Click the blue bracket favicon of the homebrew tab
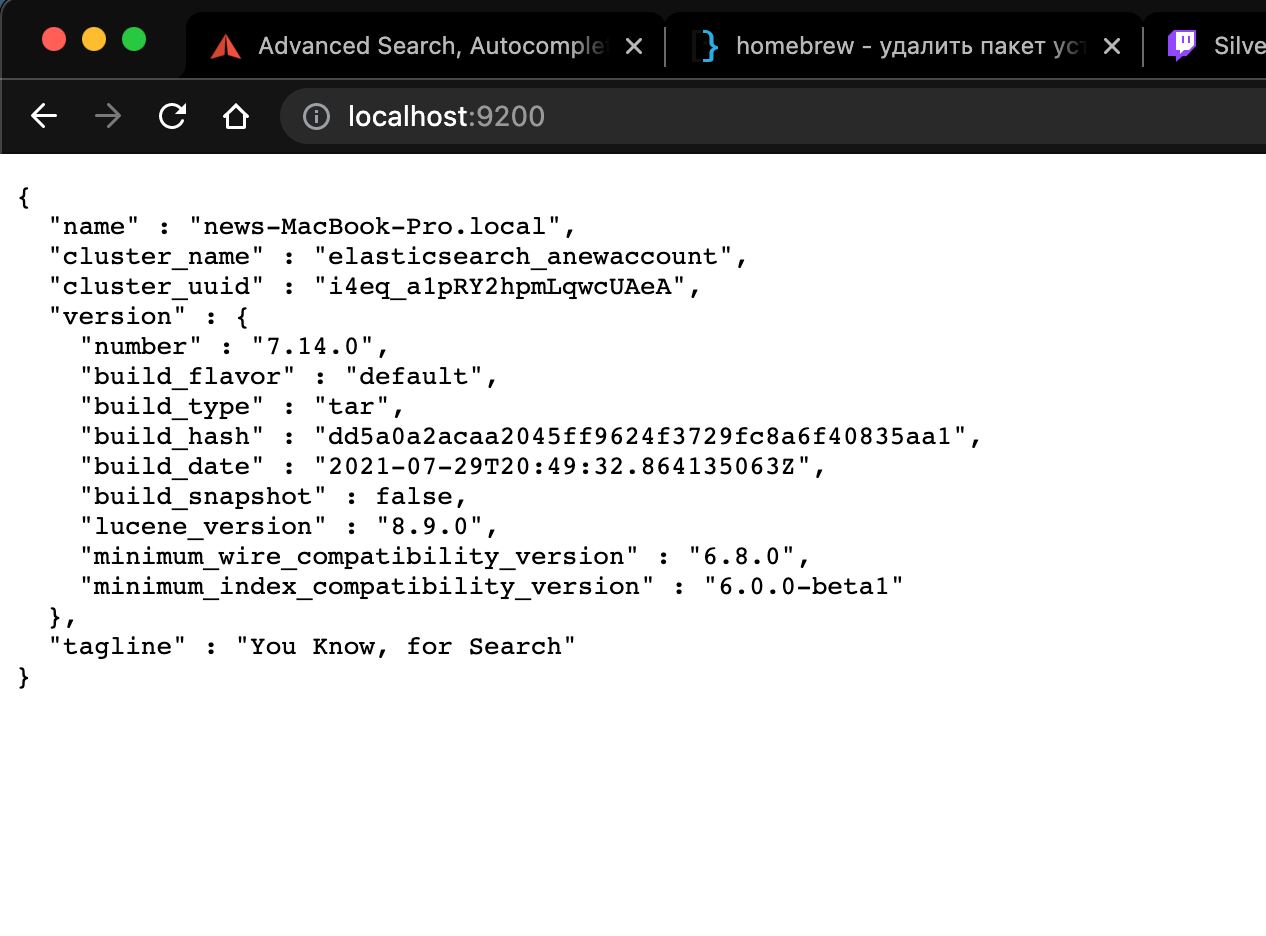This screenshot has height=936, width=1266. tap(706, 46)
